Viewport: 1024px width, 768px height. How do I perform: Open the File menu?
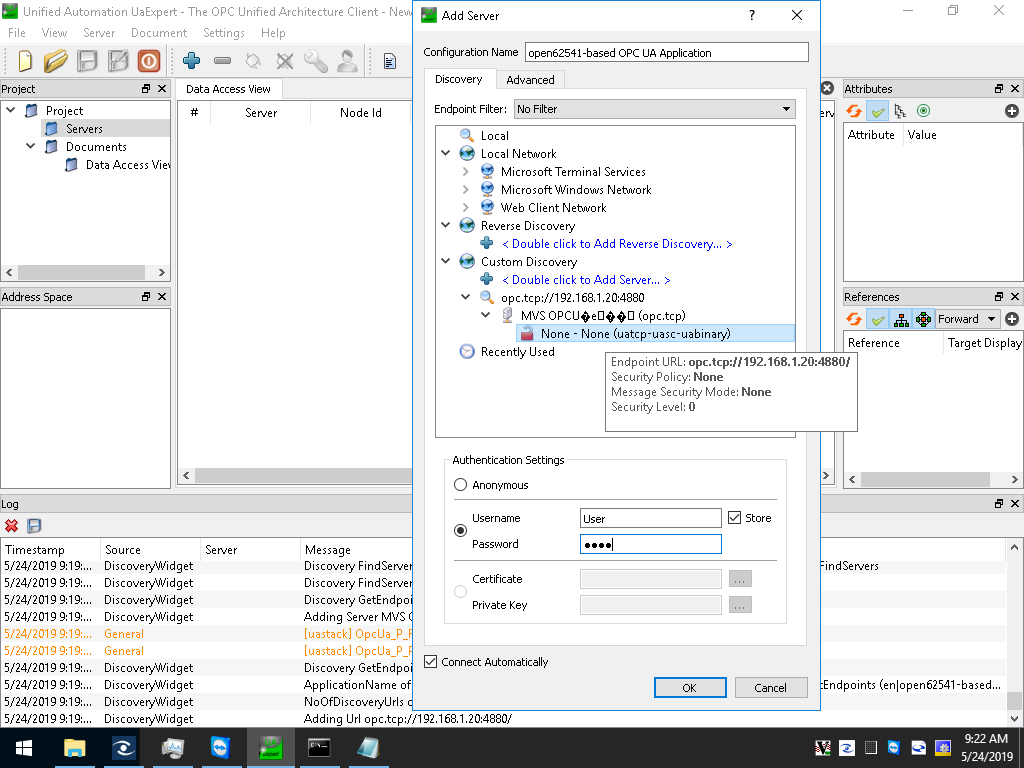coord(17,33)
